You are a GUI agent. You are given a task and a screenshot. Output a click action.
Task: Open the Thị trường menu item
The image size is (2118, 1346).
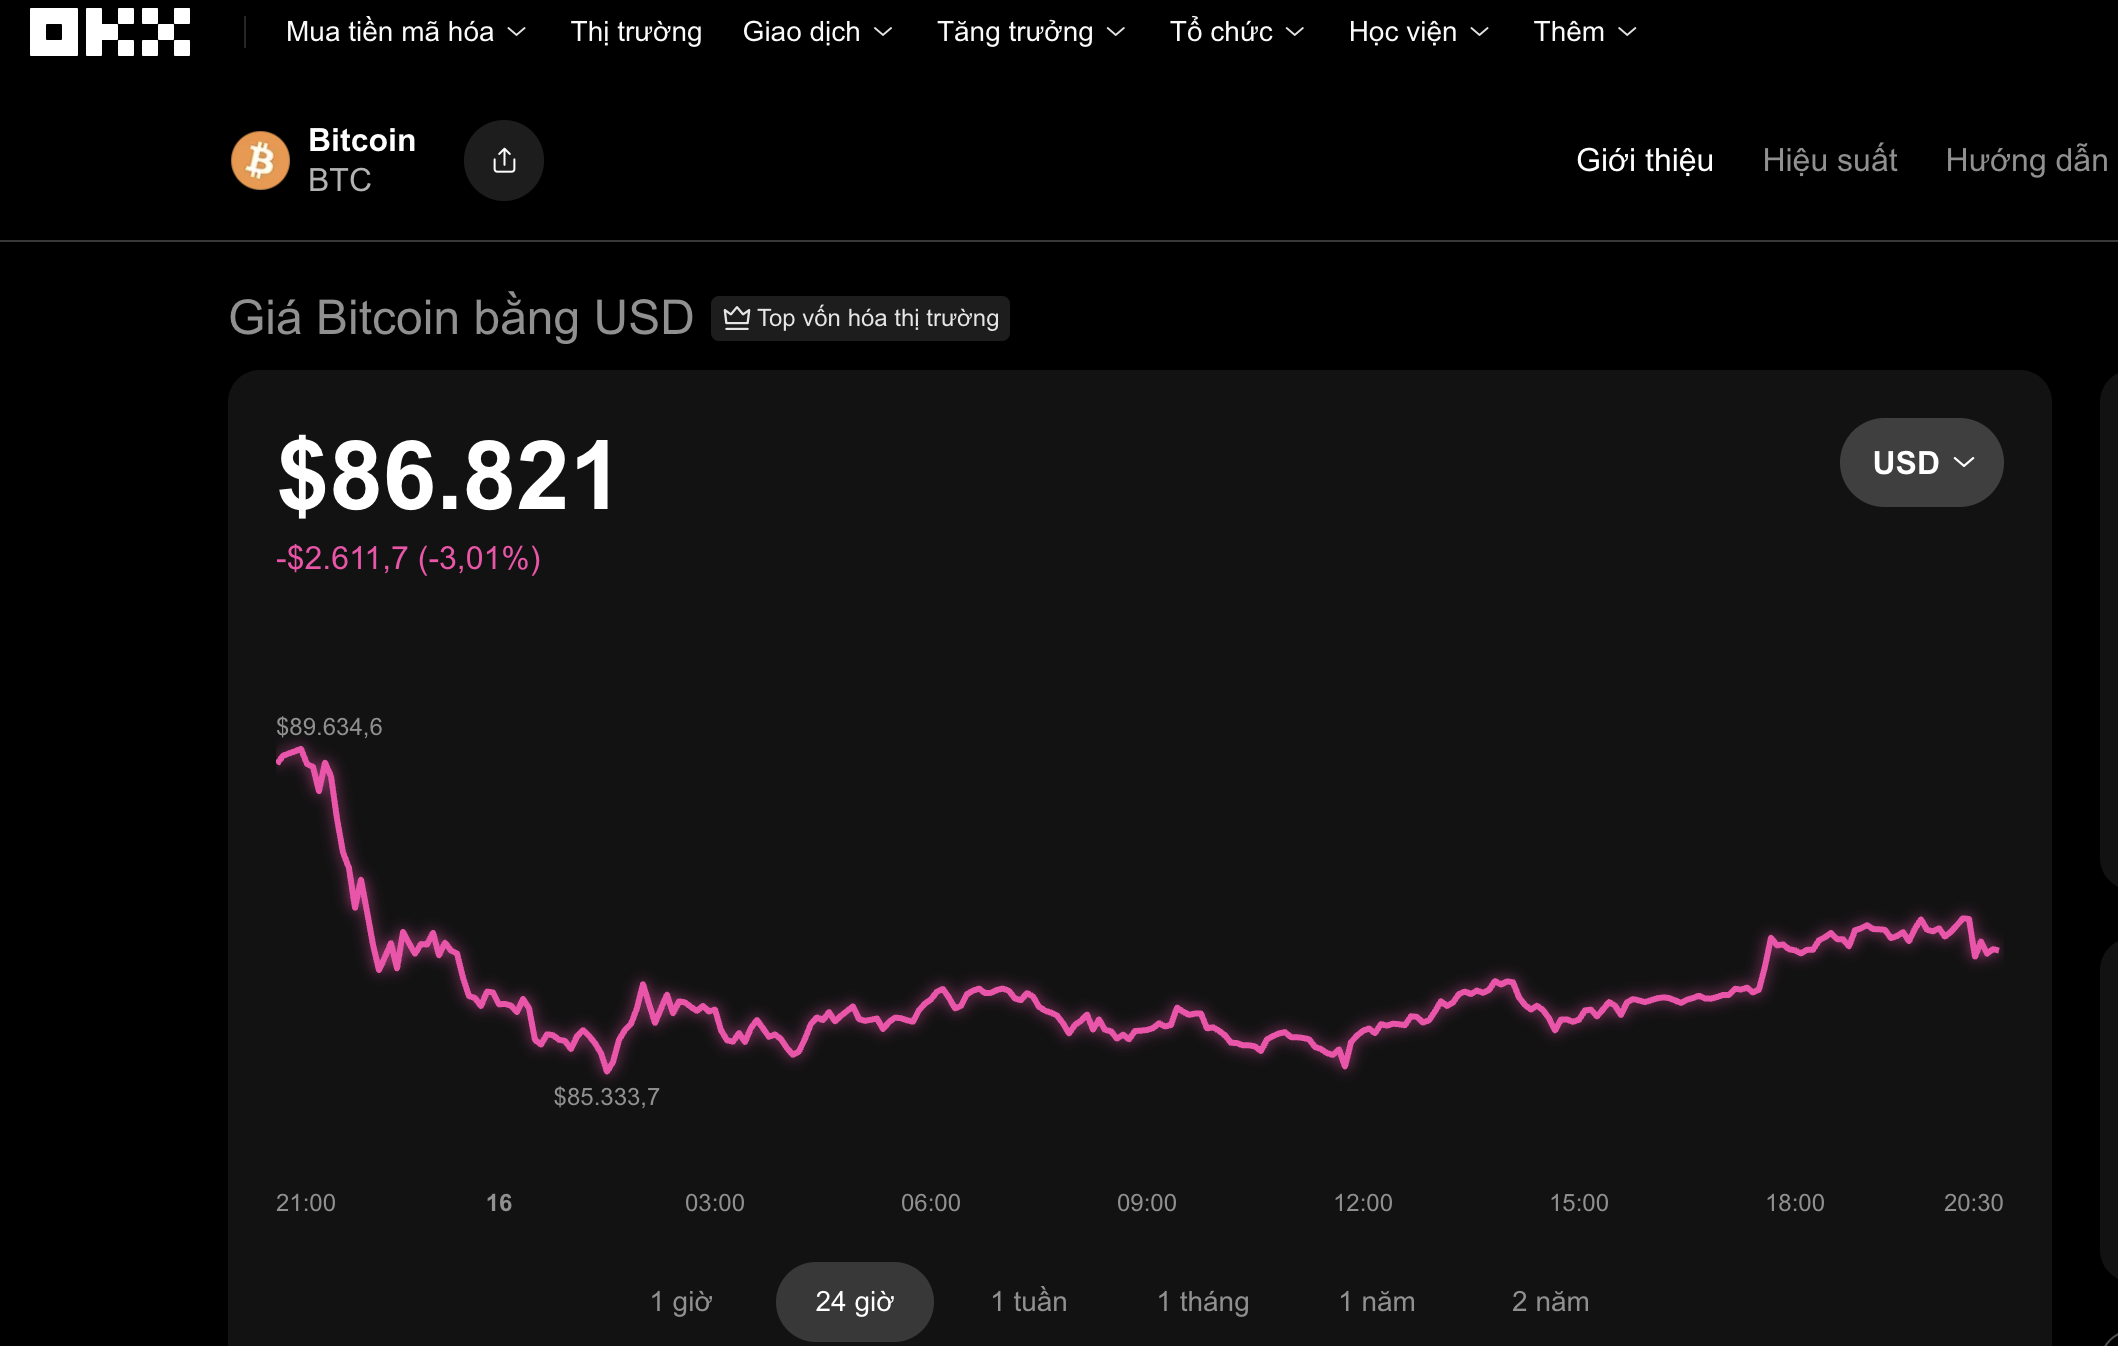point(636,32)
